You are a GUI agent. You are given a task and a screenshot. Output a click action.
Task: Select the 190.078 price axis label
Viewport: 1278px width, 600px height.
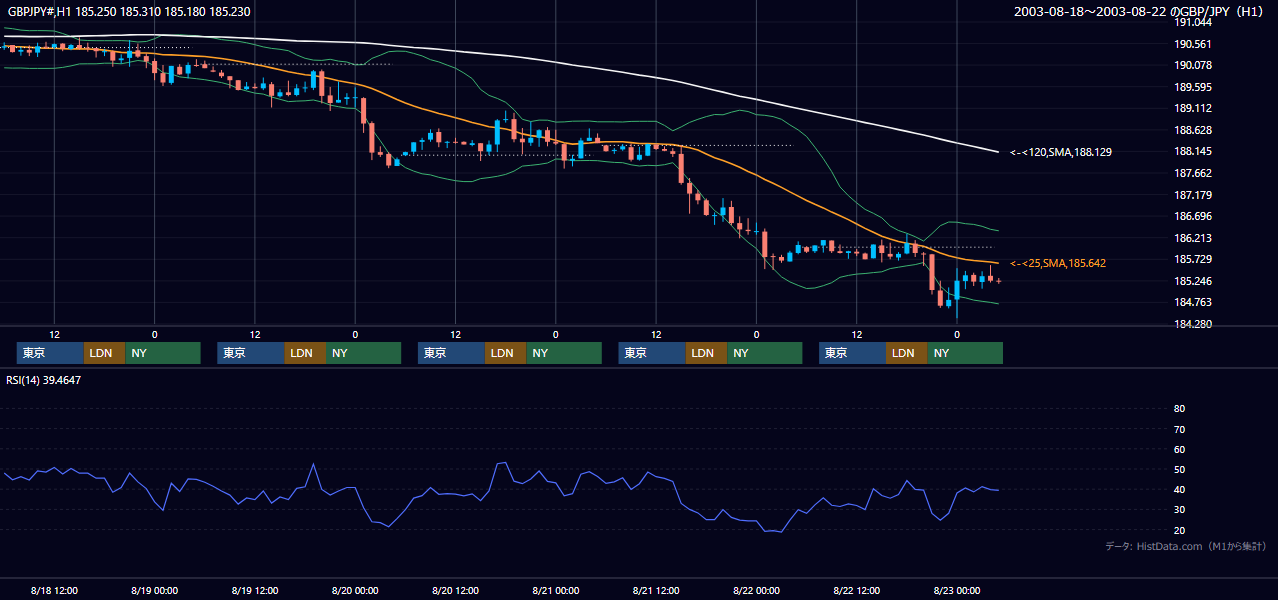(1192, 65)
